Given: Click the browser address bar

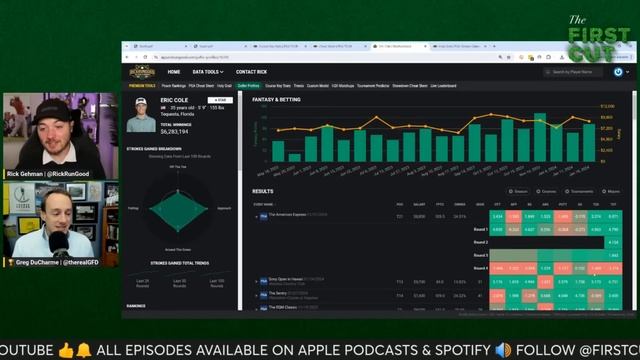Looking at the screenshot, I should 327,58.
